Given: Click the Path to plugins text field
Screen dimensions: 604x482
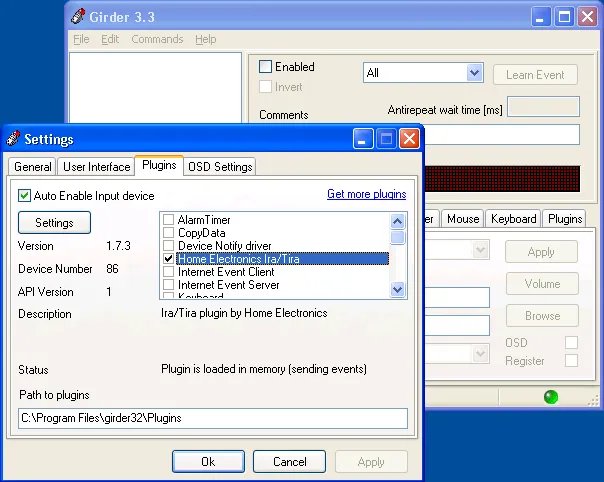Looking at the screenshot, I should tap(213, 418).
